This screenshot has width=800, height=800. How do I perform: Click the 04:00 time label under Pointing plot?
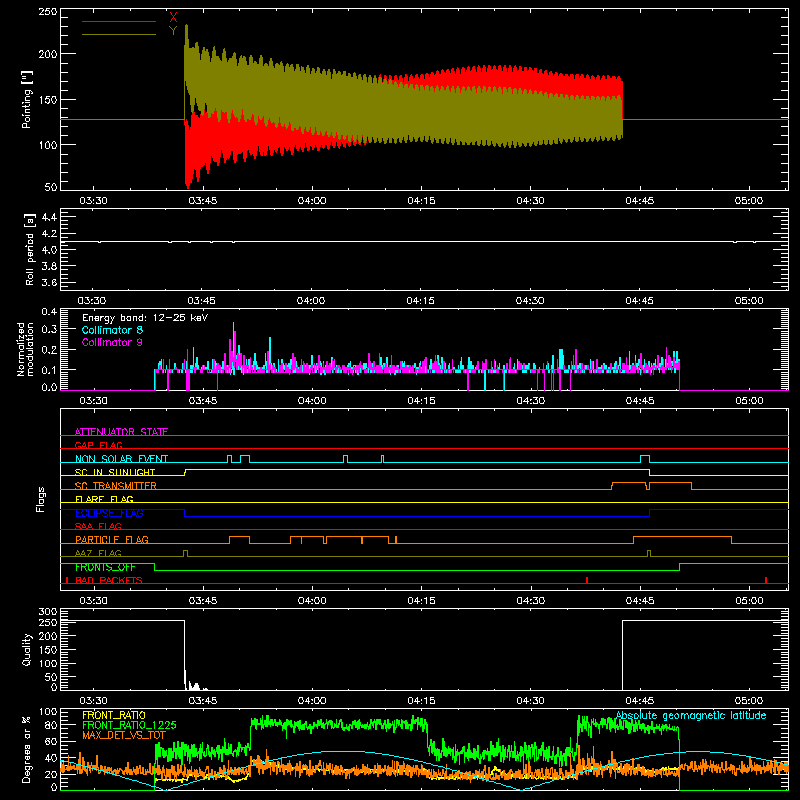click(x=312, y=201)
